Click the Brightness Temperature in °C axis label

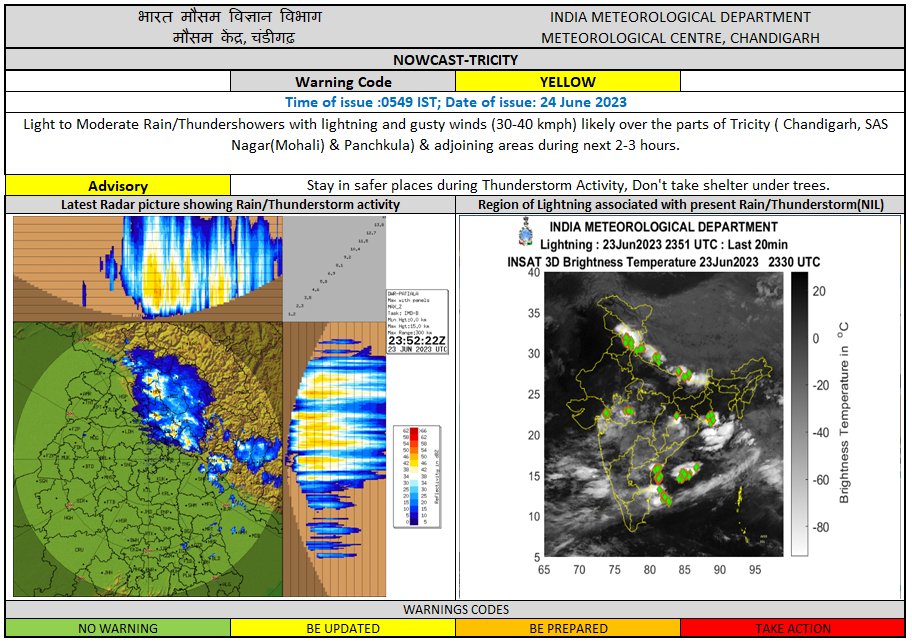tap(843, 413)
